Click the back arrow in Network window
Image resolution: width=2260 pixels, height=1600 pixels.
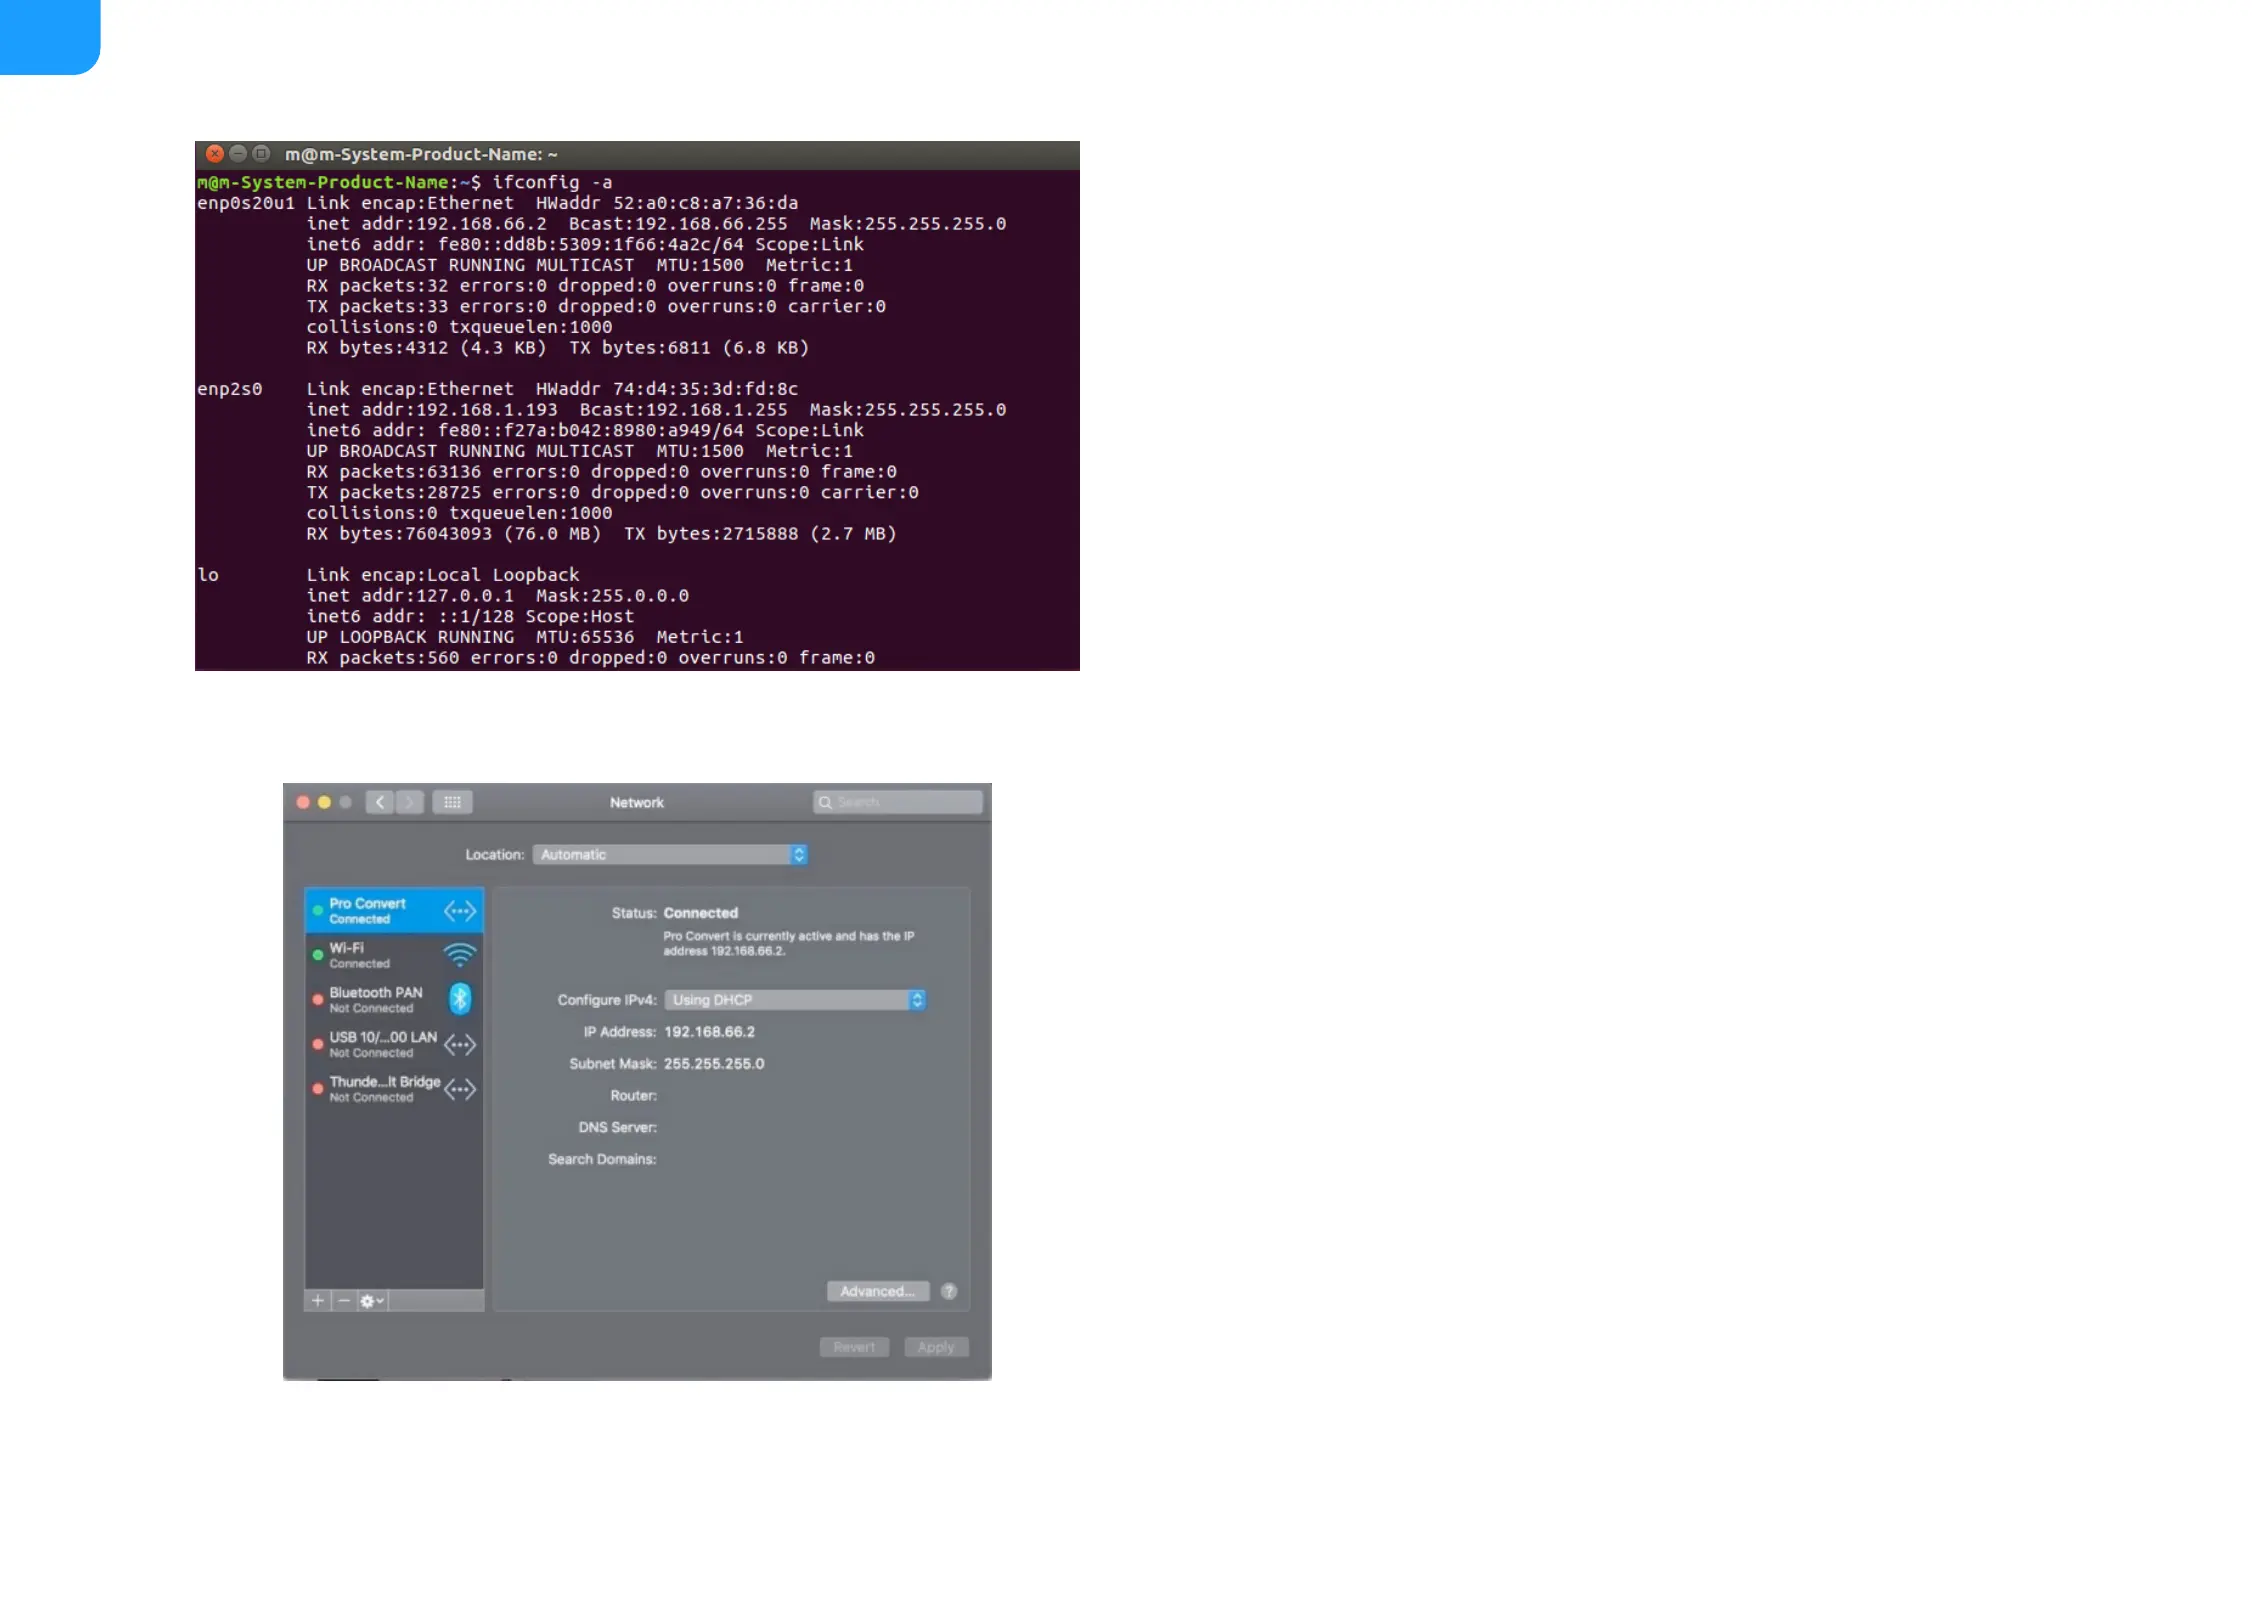click(379, 802)
